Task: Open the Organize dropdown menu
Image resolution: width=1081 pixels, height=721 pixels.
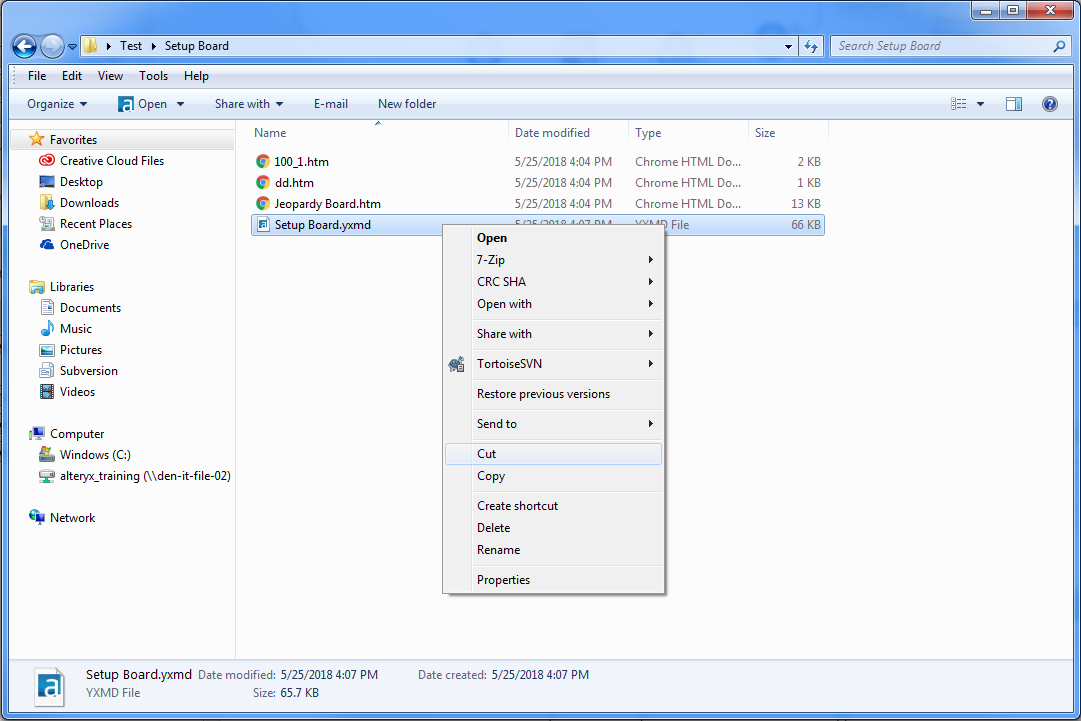Action: [56, 104]
